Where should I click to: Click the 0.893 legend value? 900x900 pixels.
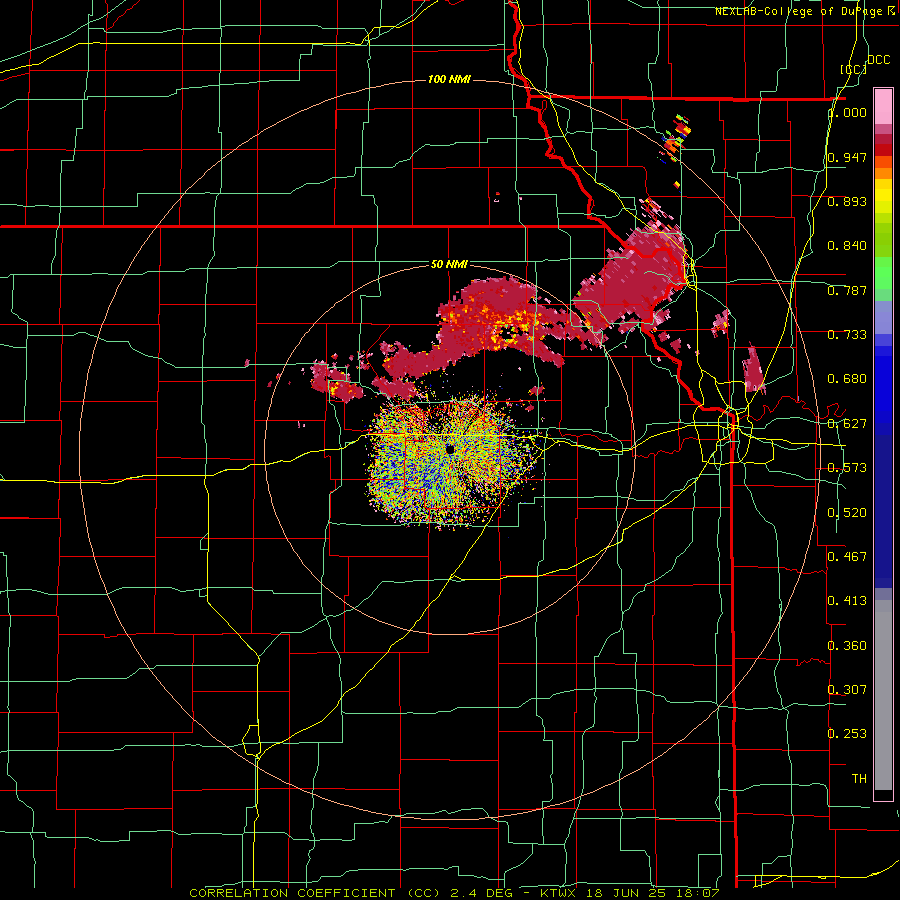pos(847,201)
